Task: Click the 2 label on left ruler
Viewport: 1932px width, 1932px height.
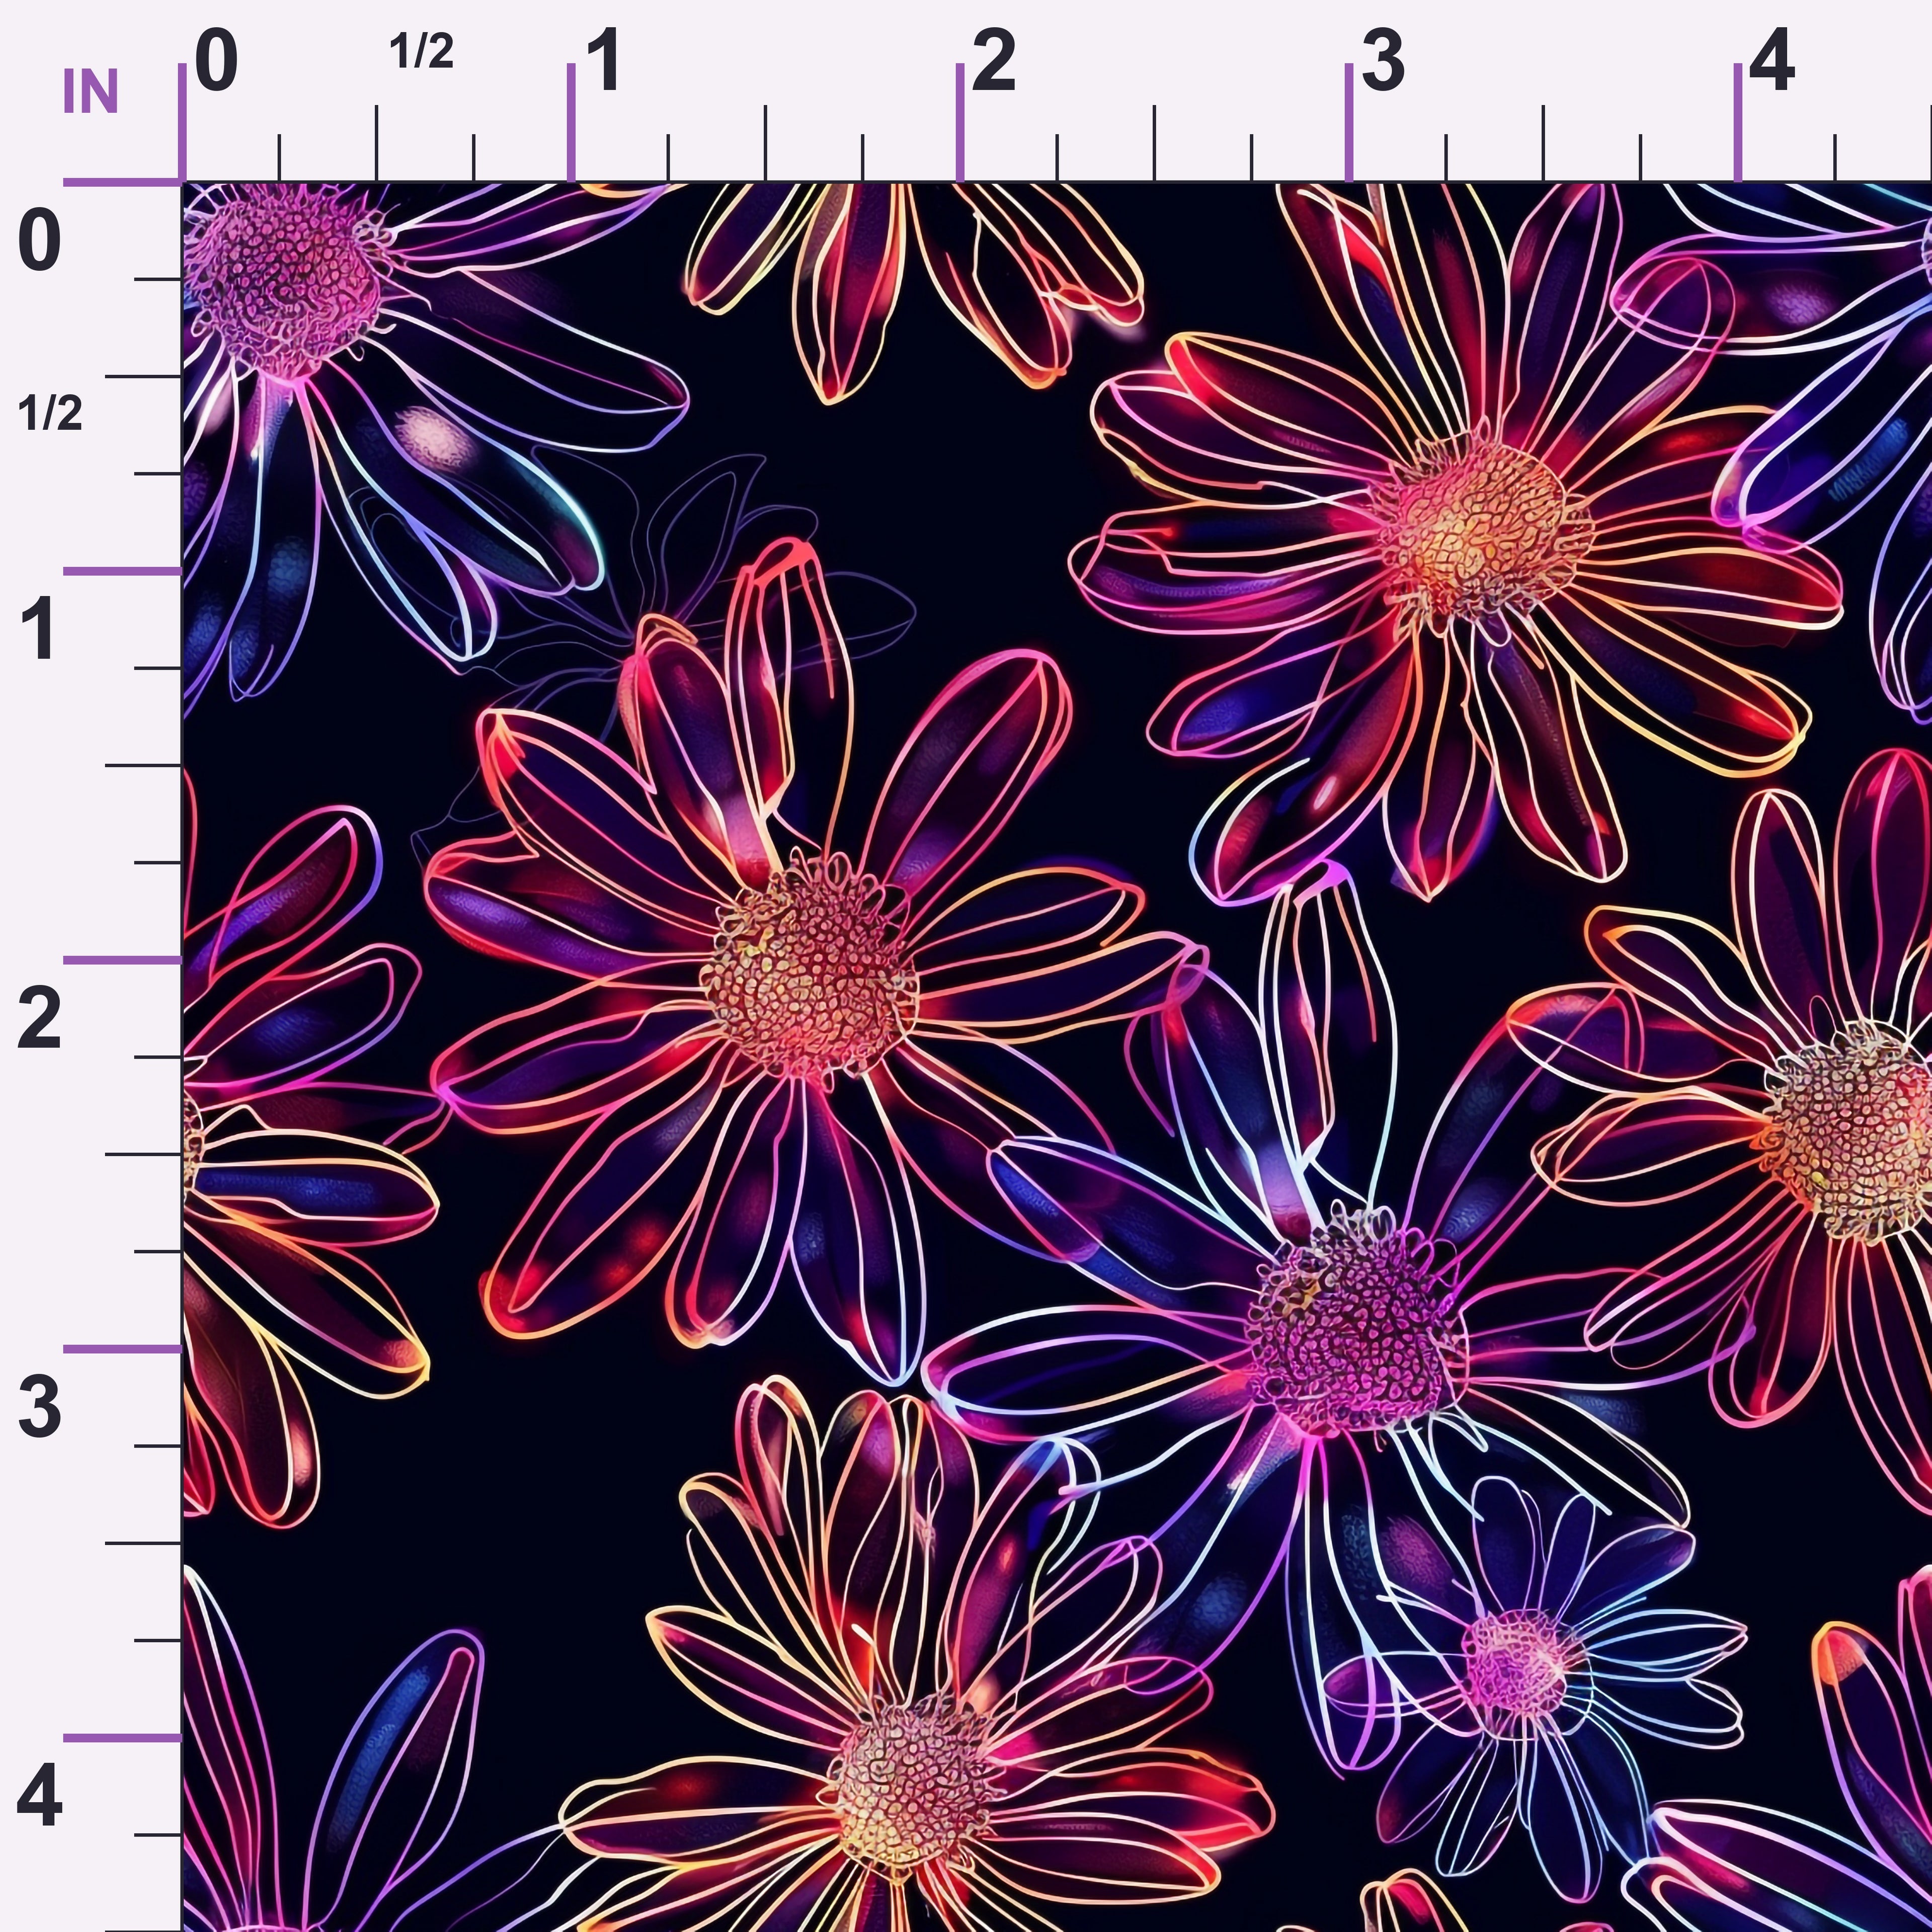Action: 40,1020
